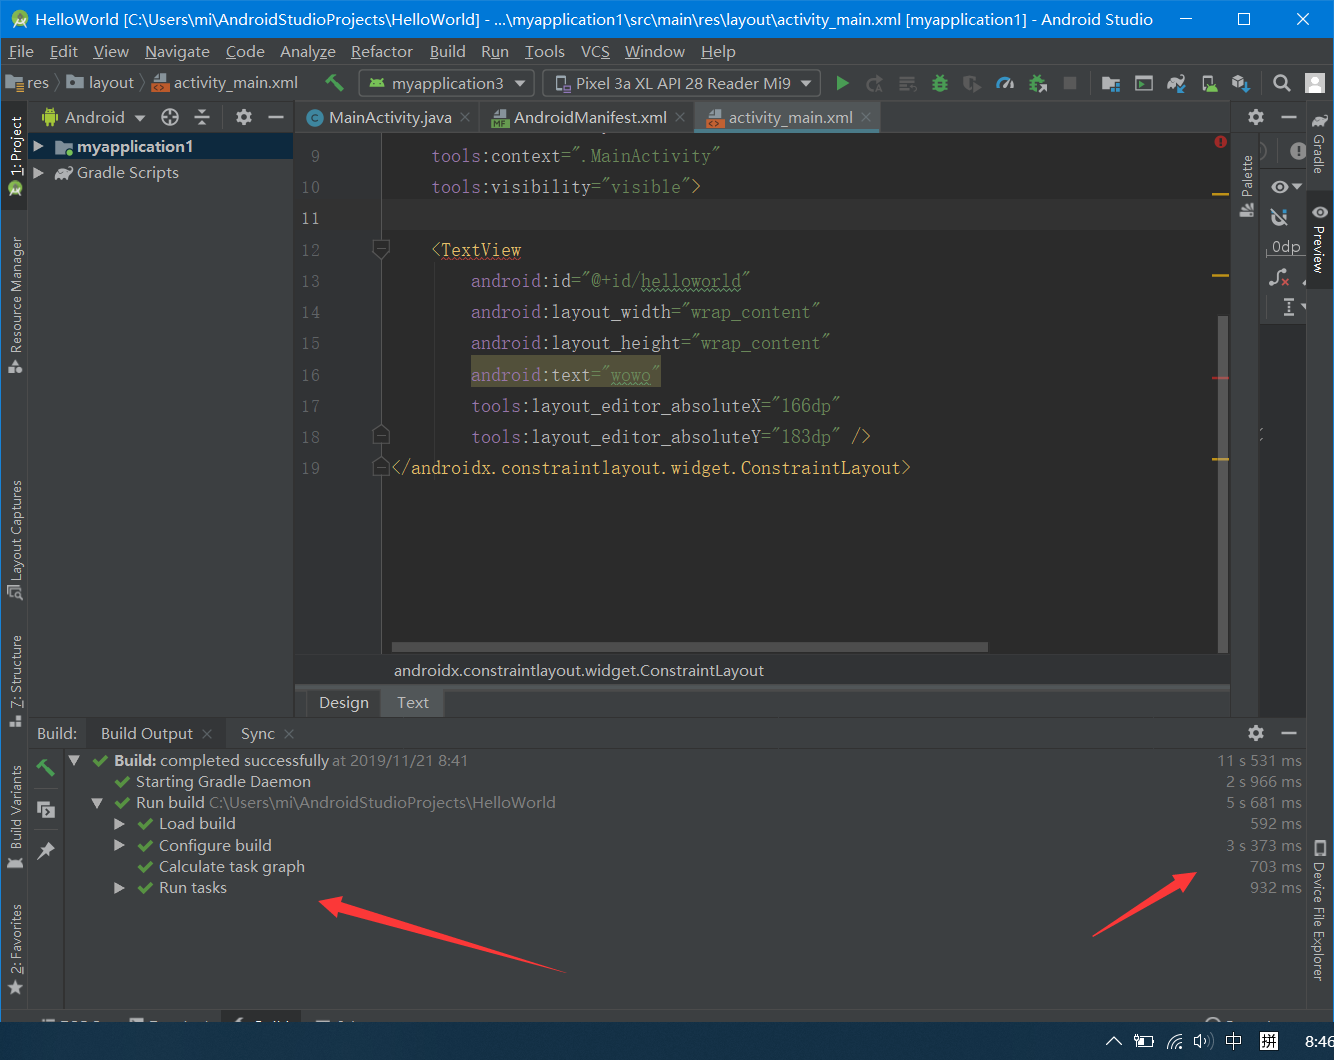
Task: Open the VCS menu
Action: (x=595, y=51)
